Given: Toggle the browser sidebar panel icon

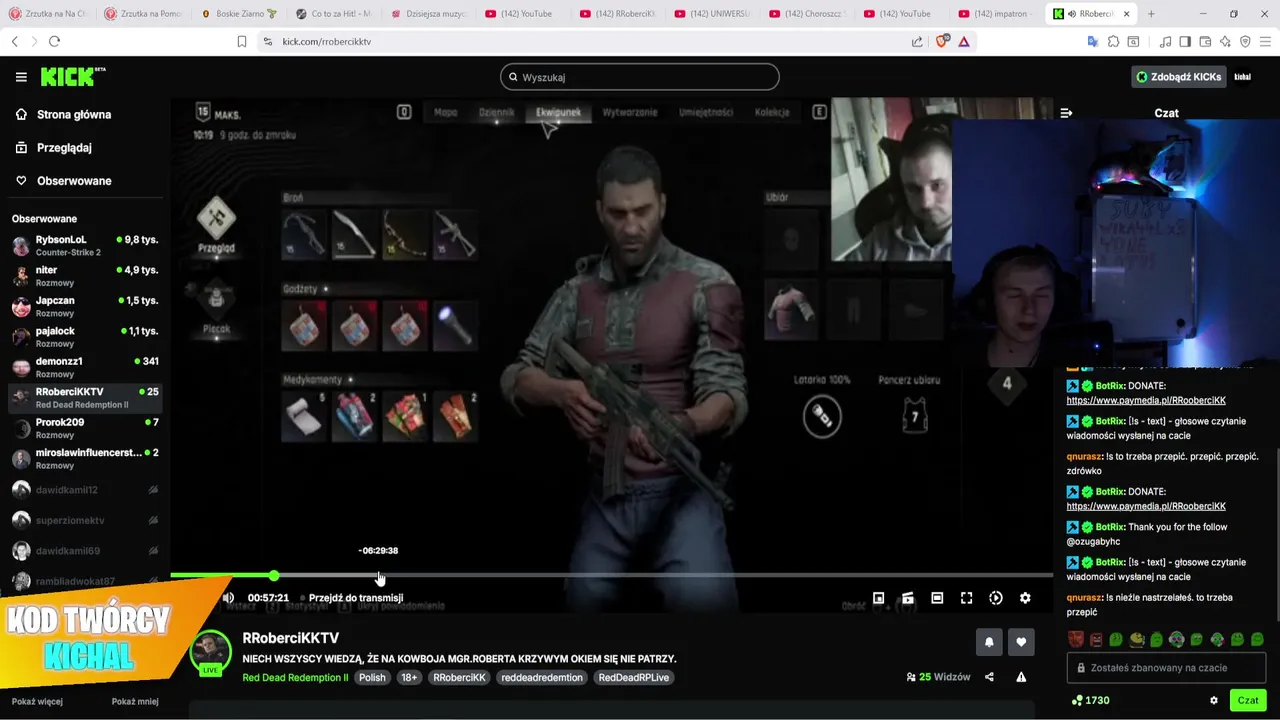Looking at the screenshot, I should [x=1185, y=41].
